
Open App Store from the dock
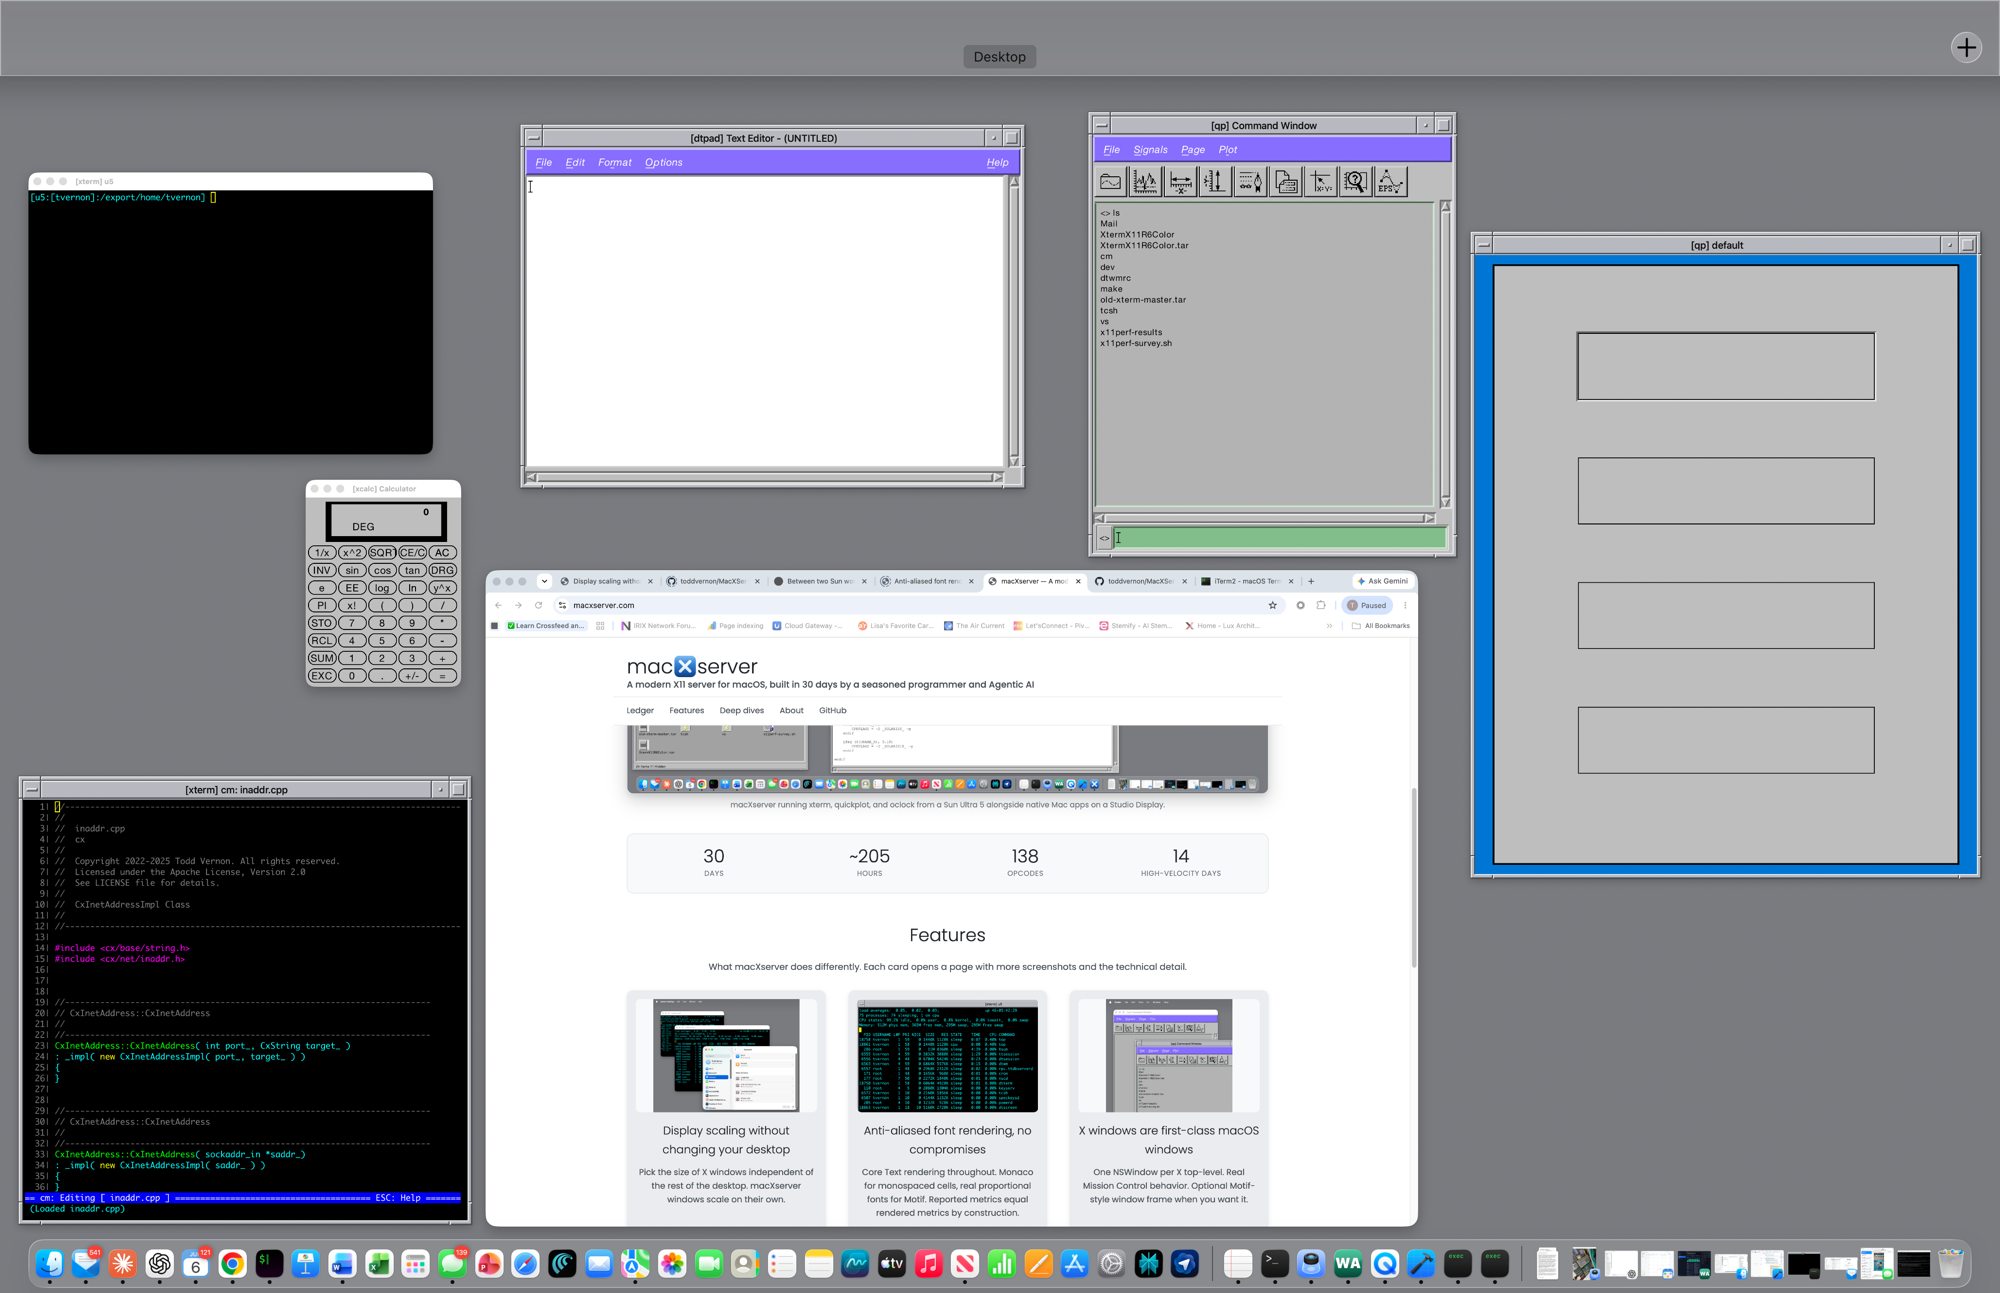tap(1074, 1264)
